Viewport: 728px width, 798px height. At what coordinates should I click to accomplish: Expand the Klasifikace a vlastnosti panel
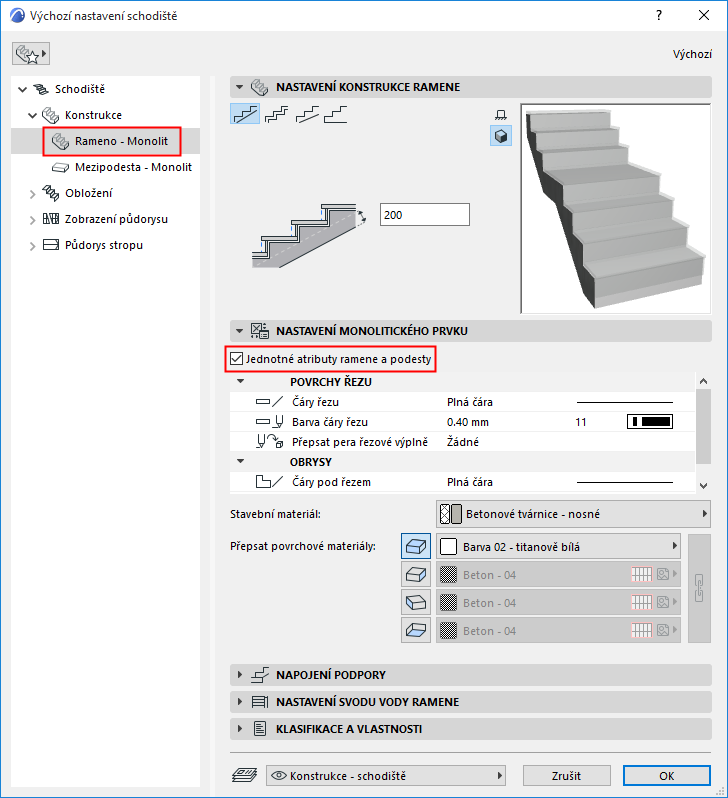[x=239, y=729]
